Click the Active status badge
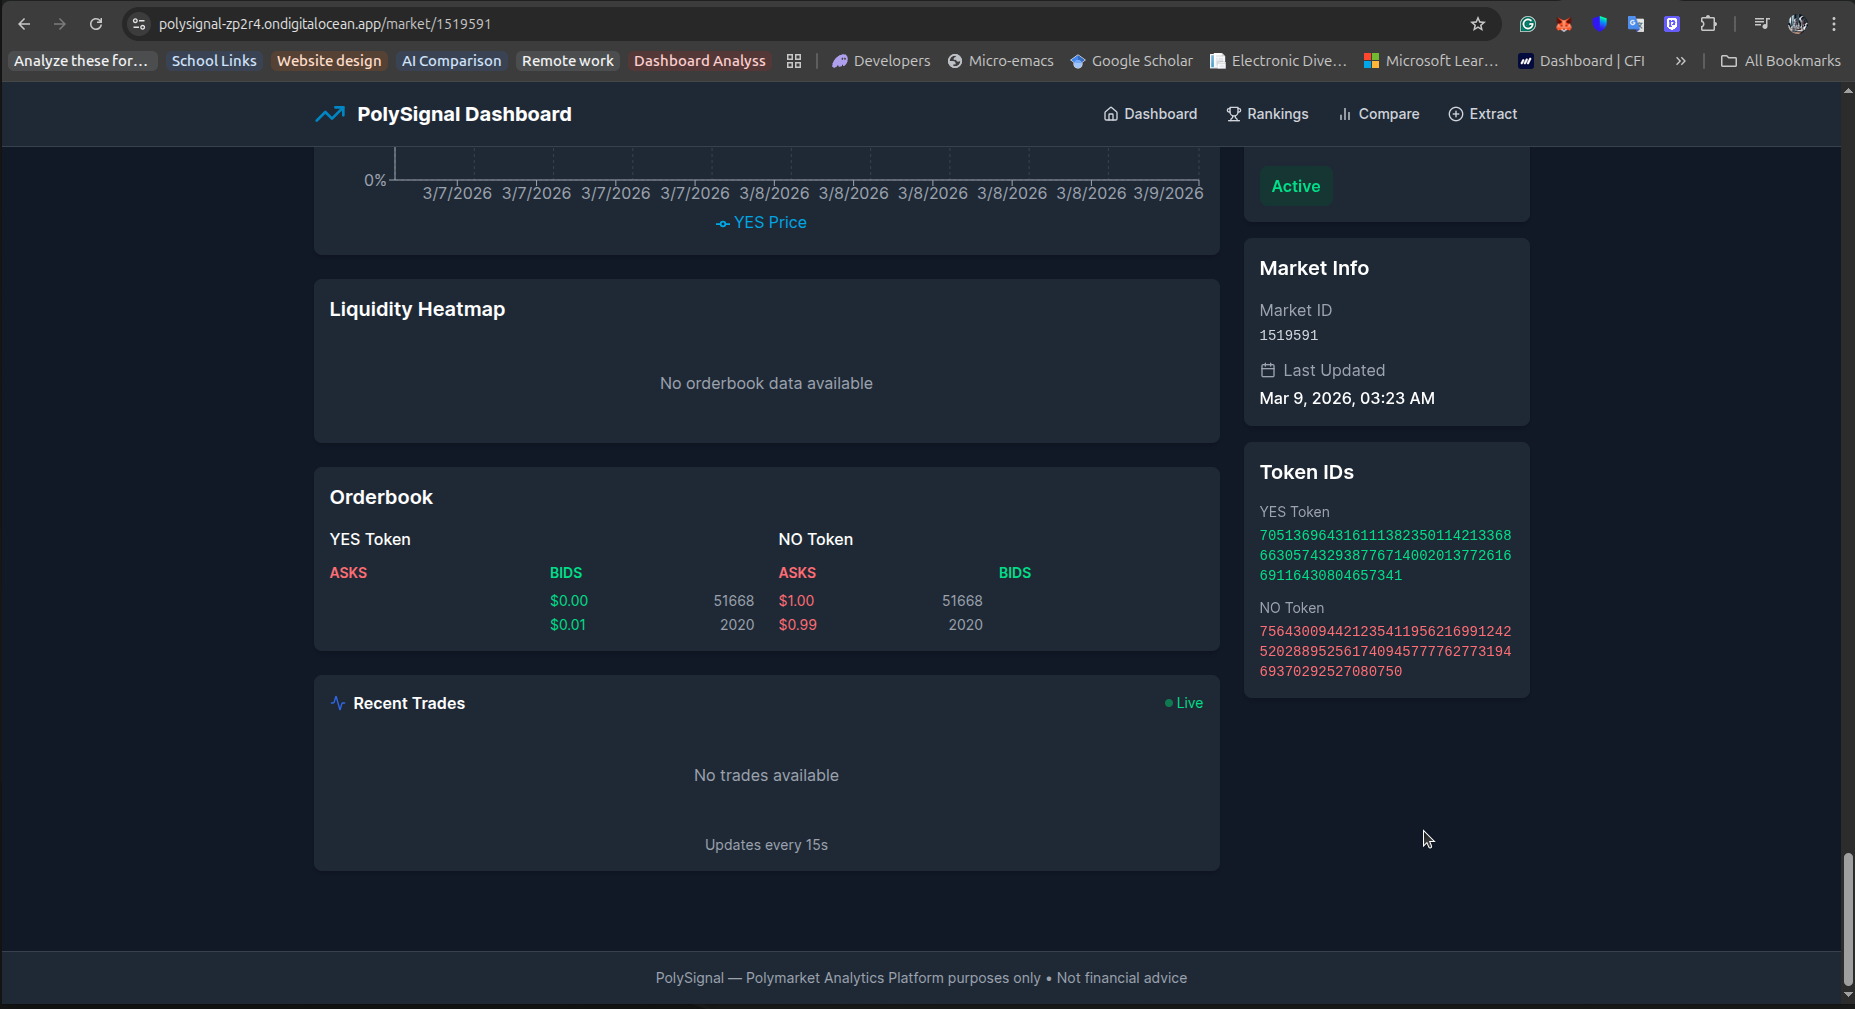 [x=1296, y=186]
